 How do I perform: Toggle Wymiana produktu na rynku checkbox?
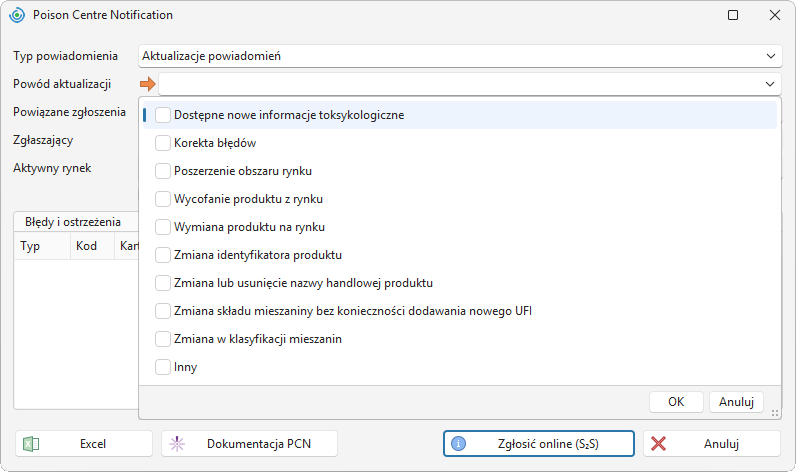163,227
